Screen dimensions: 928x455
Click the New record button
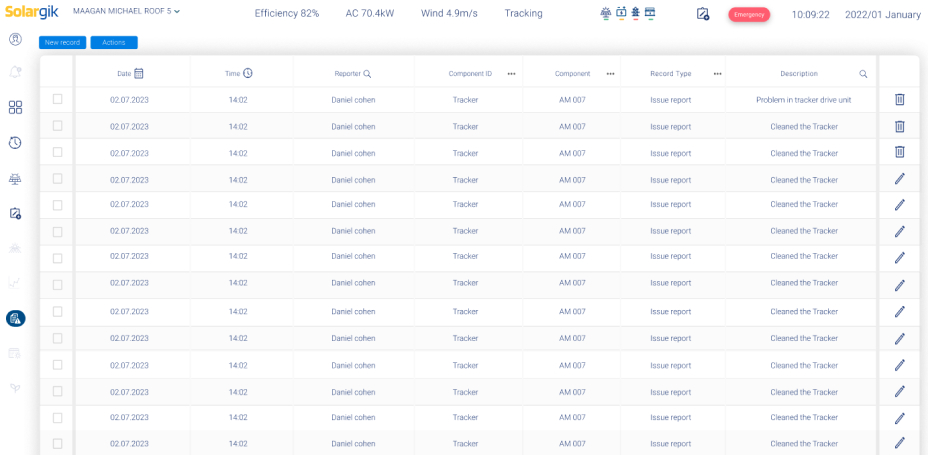coord(63,43)
